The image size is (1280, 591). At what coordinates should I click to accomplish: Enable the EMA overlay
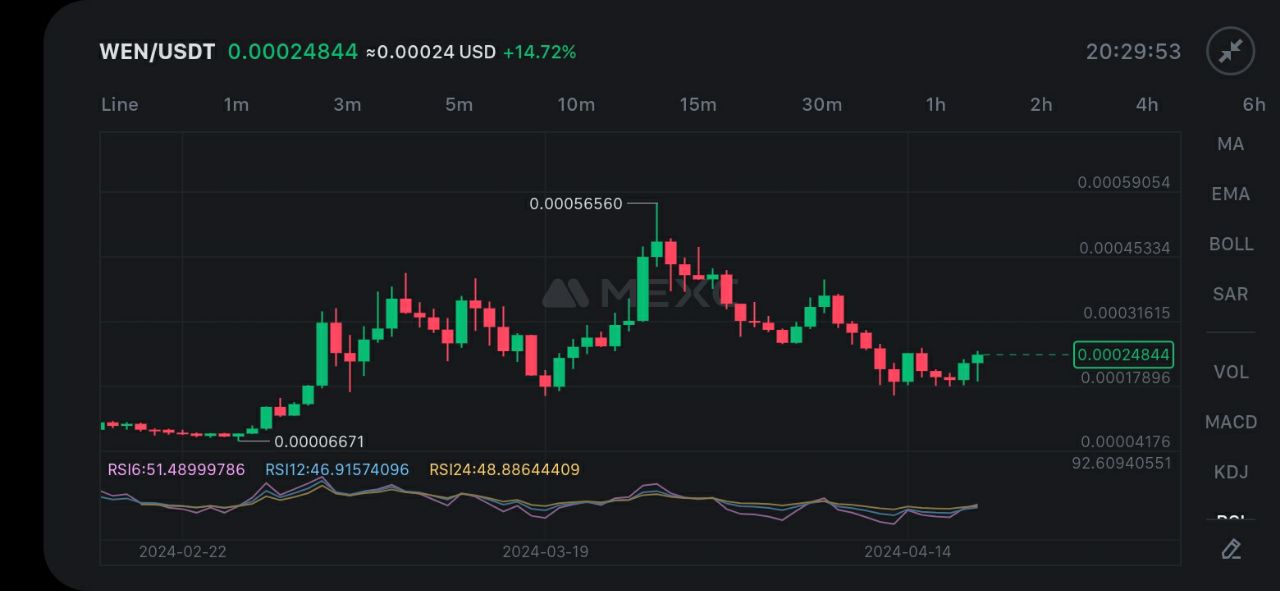(1230, 194)
